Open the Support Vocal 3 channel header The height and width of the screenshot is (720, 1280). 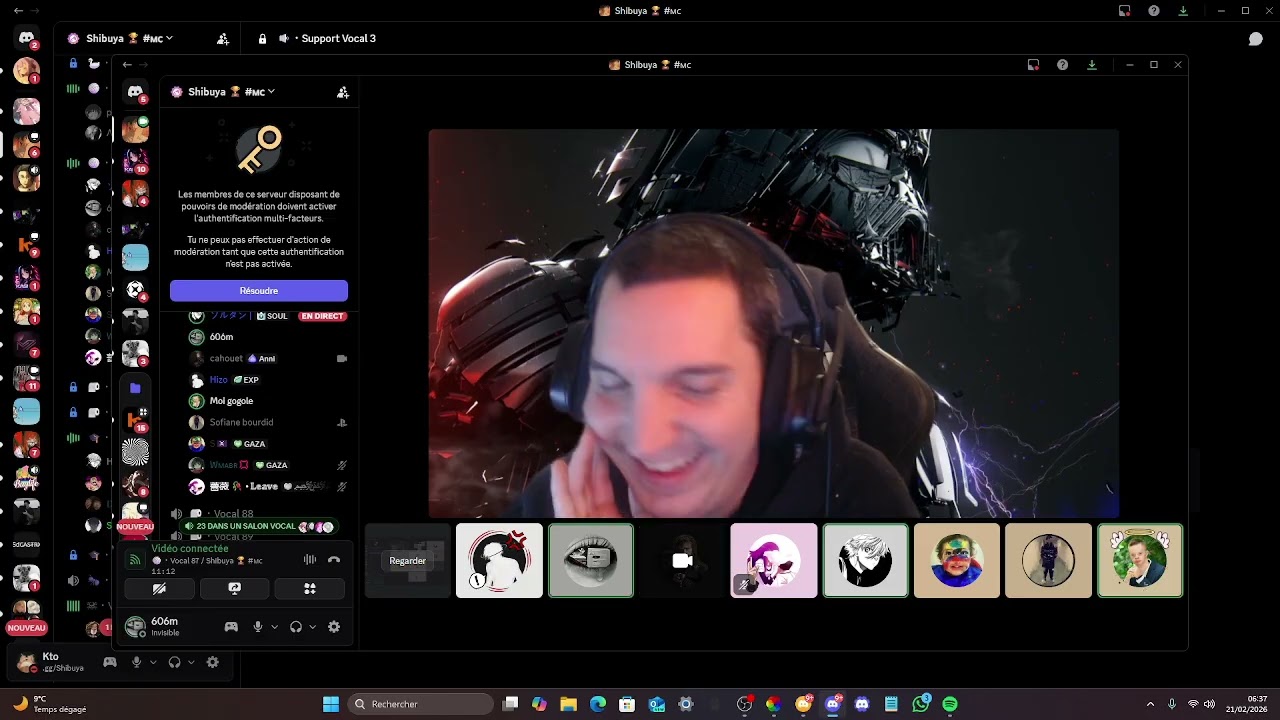338,39
